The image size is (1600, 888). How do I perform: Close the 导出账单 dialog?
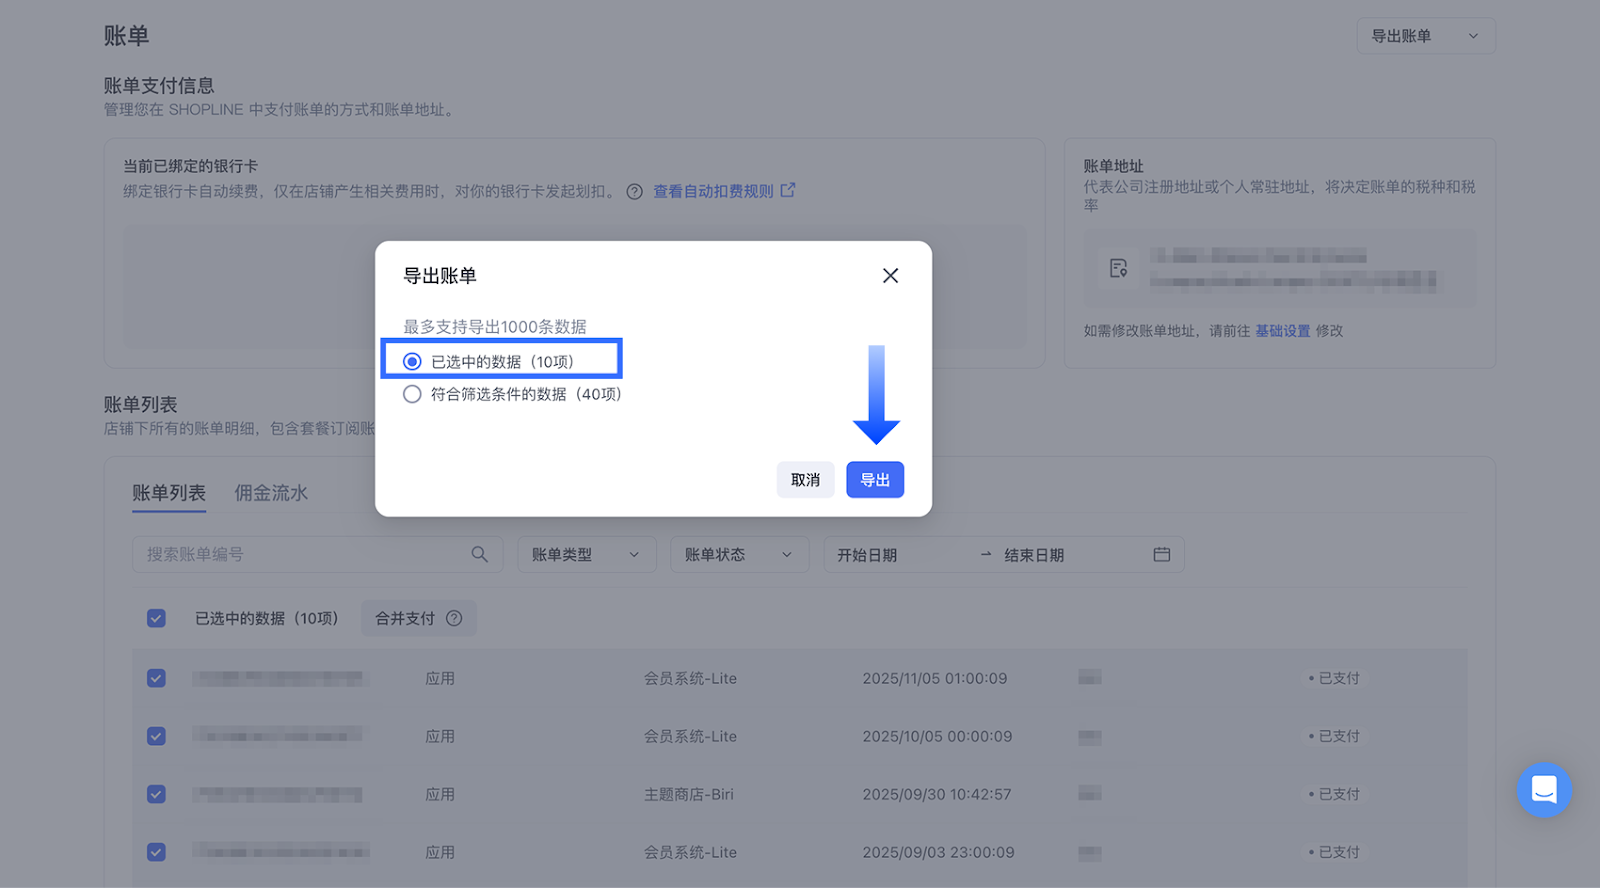click(890, 276)
